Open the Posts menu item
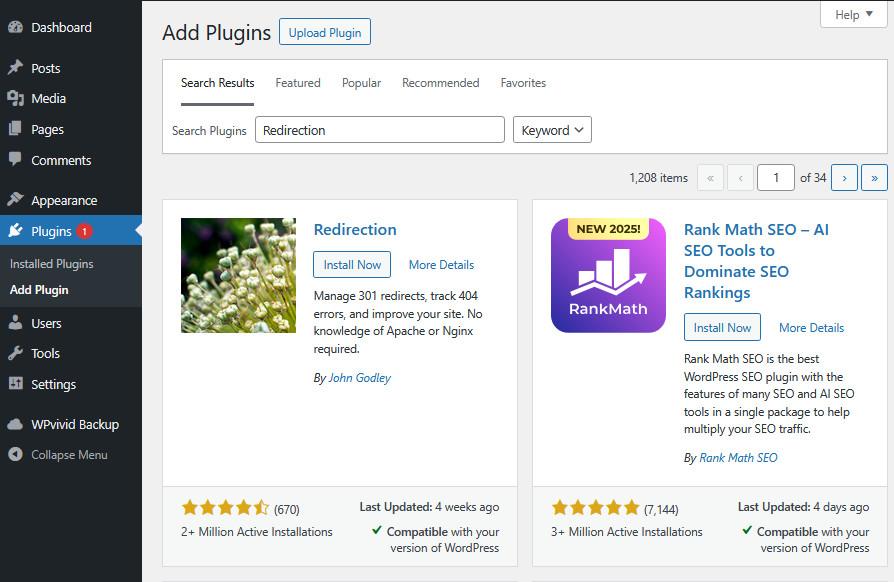The height and width of the screenshot is (582, 894). point(71,68)
